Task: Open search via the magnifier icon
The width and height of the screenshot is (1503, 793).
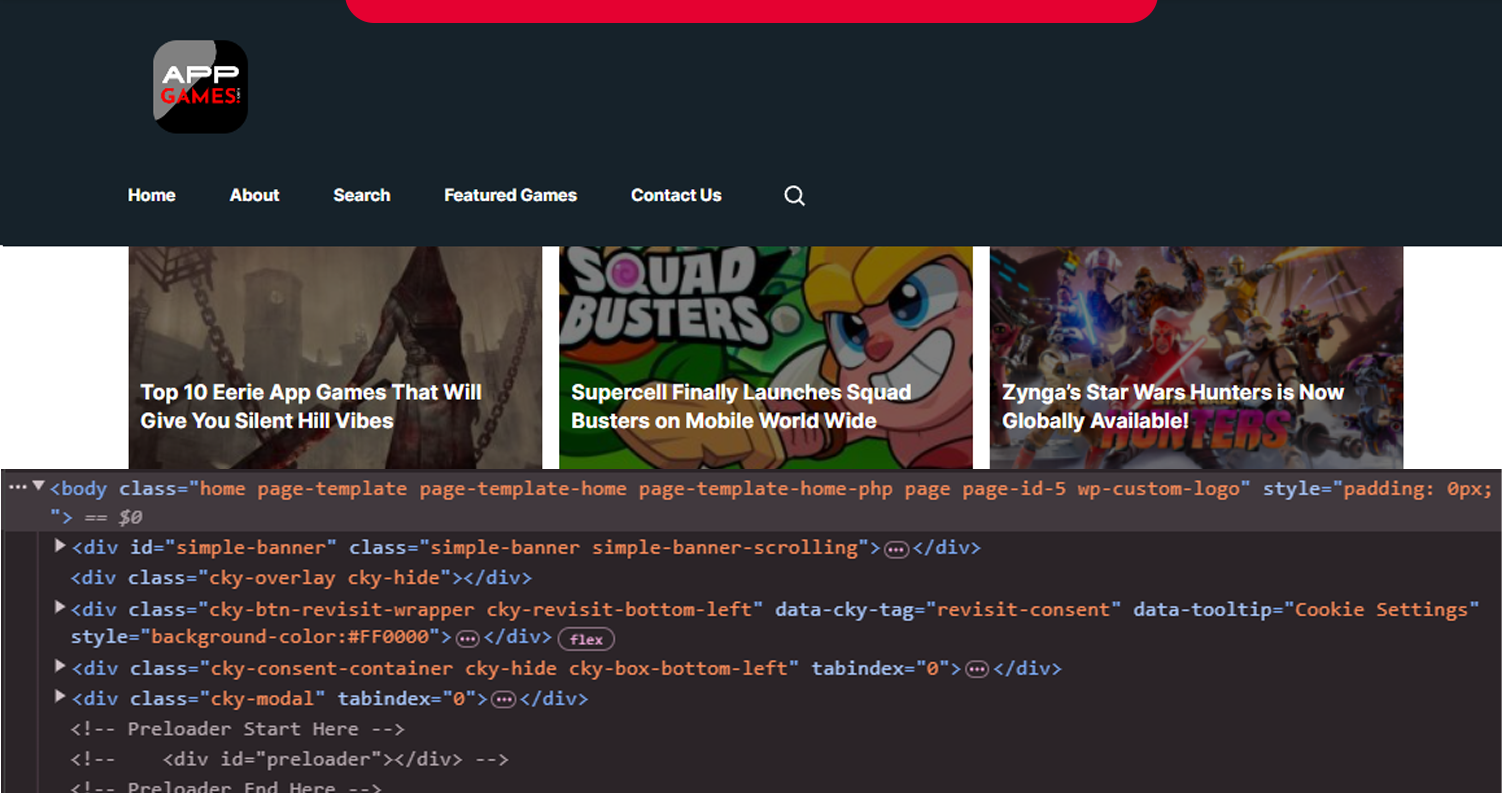Action: [x=793, y=195]
